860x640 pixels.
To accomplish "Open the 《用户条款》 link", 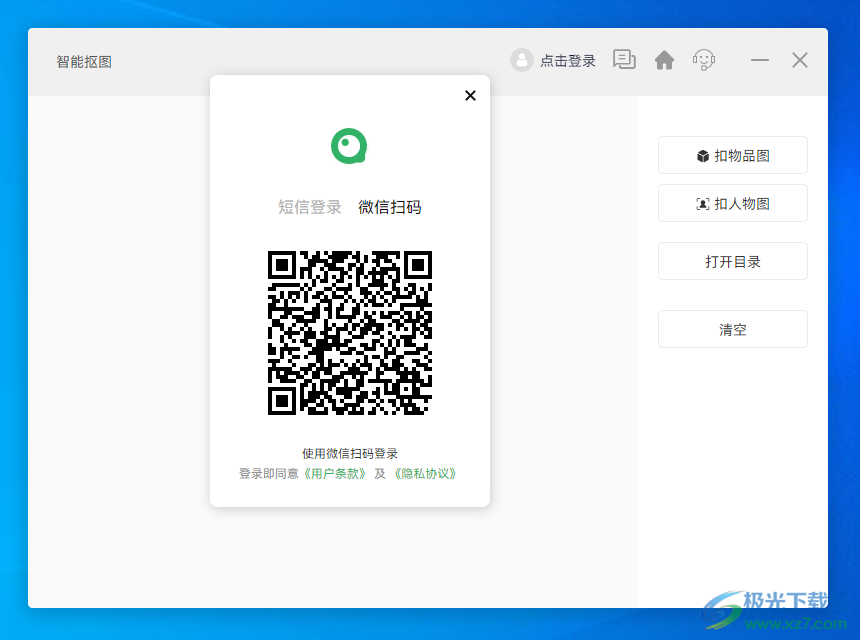I will click(x=335, y=473).
